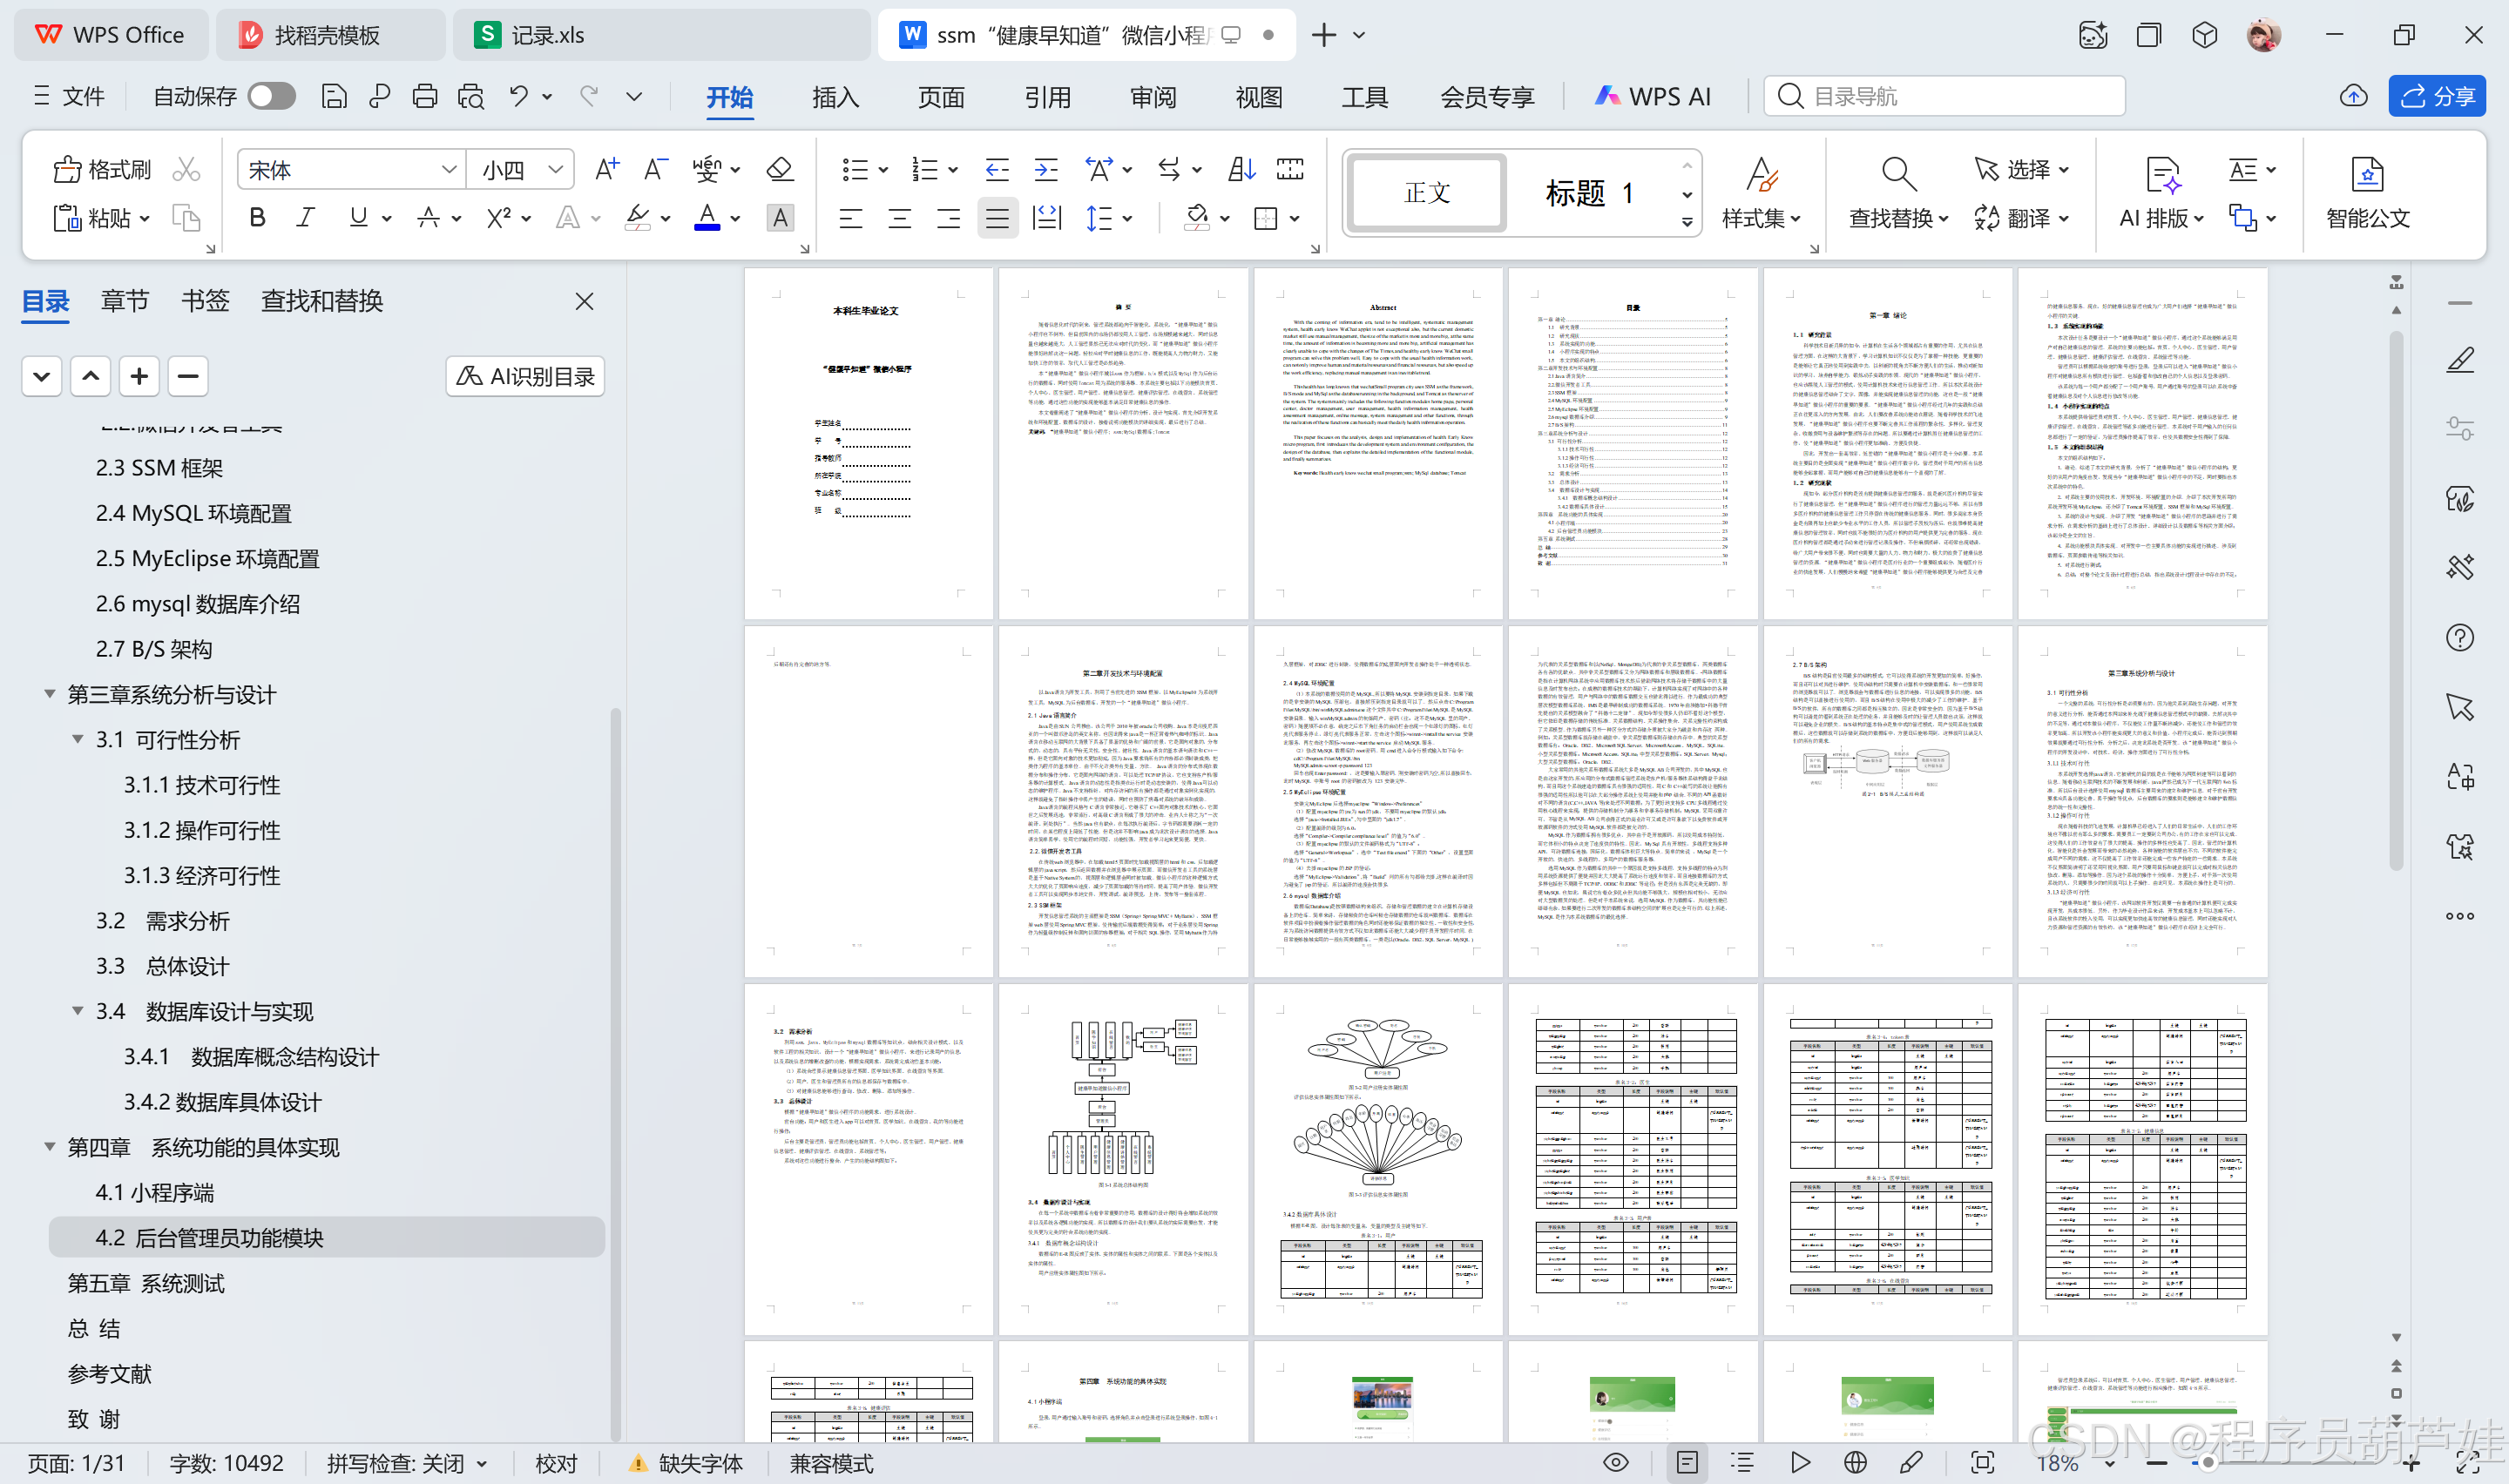Open the Paste (粘贴) dropdown arrow

pos(145,218)
